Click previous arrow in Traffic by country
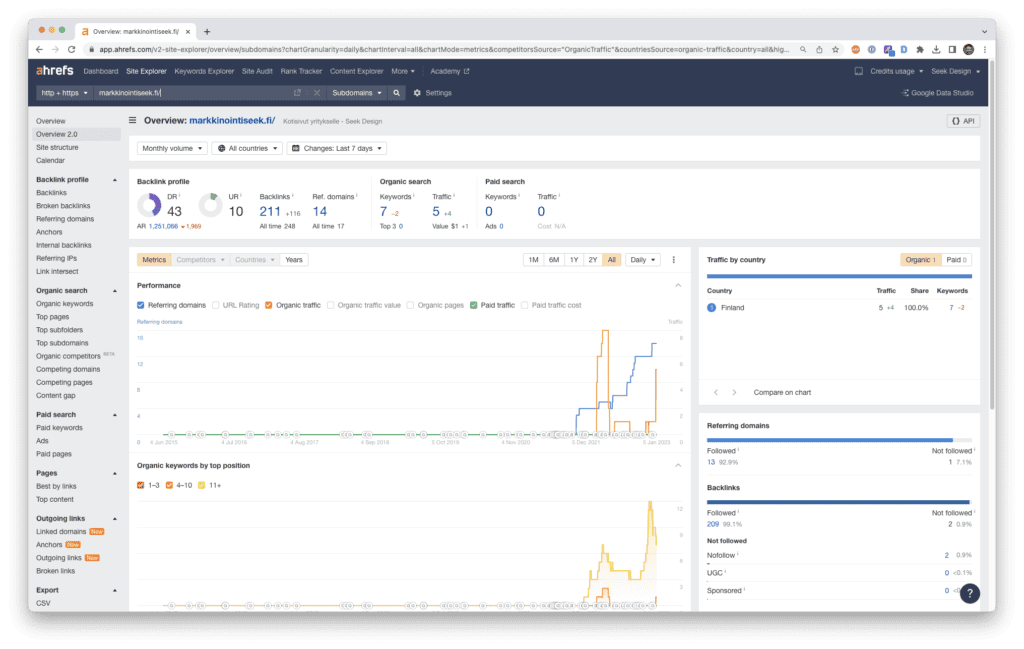The width and height of the screenshot is (1024, 649). (716, 392)
